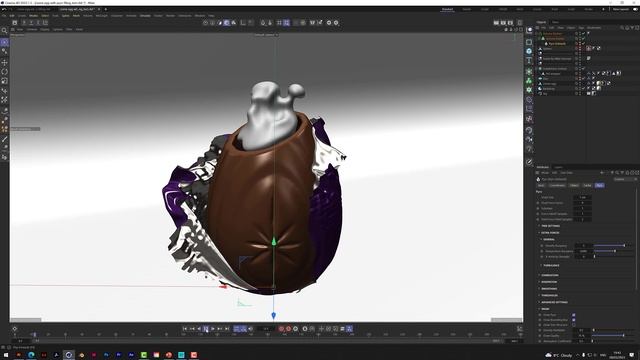Toggle the Y axis lock icon
This screenshot has height=360, width=640.
(31, 23)
